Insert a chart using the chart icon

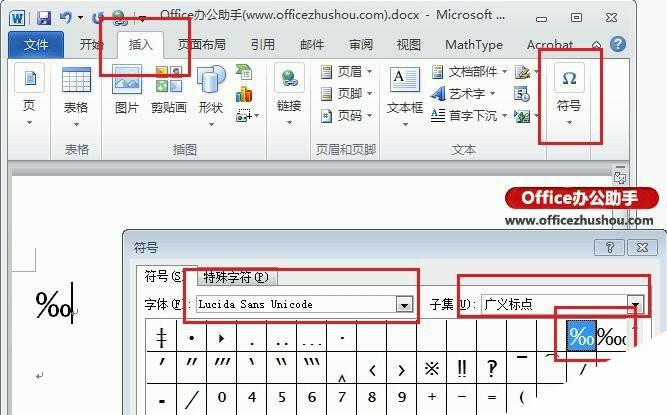[x=244, y=94]
